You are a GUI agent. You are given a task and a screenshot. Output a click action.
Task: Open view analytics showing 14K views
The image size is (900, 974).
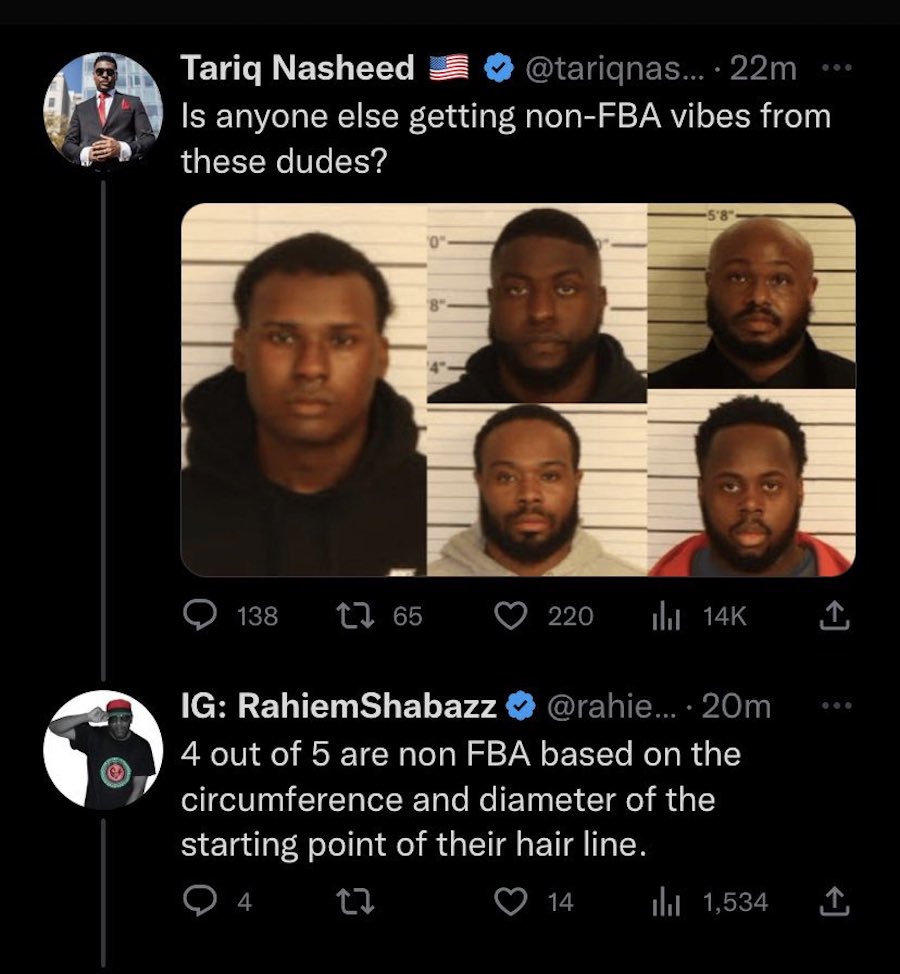666,616
